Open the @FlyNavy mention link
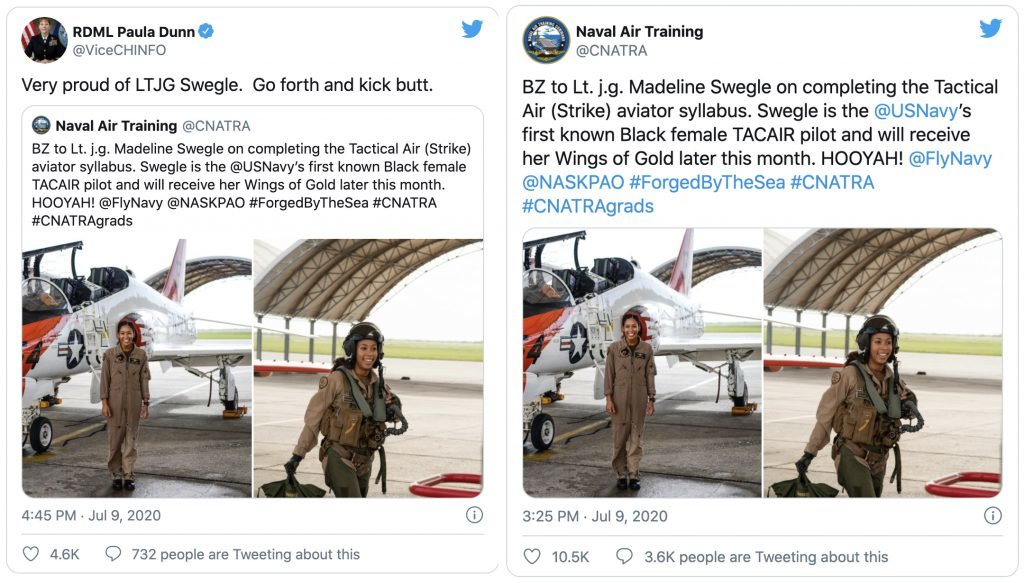Image resolution: width=1024 pixels, height=583 pixels. click(x=953, y=157)
